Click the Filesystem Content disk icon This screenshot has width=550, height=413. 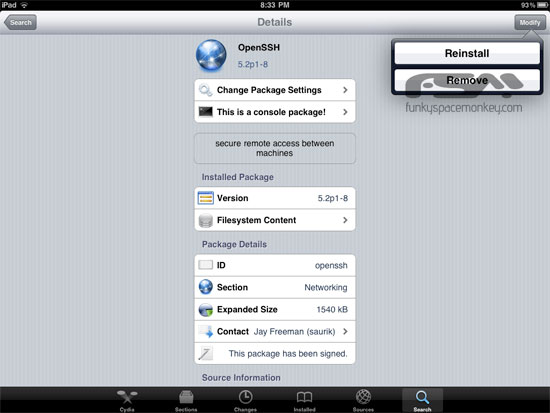coord(206,220)
